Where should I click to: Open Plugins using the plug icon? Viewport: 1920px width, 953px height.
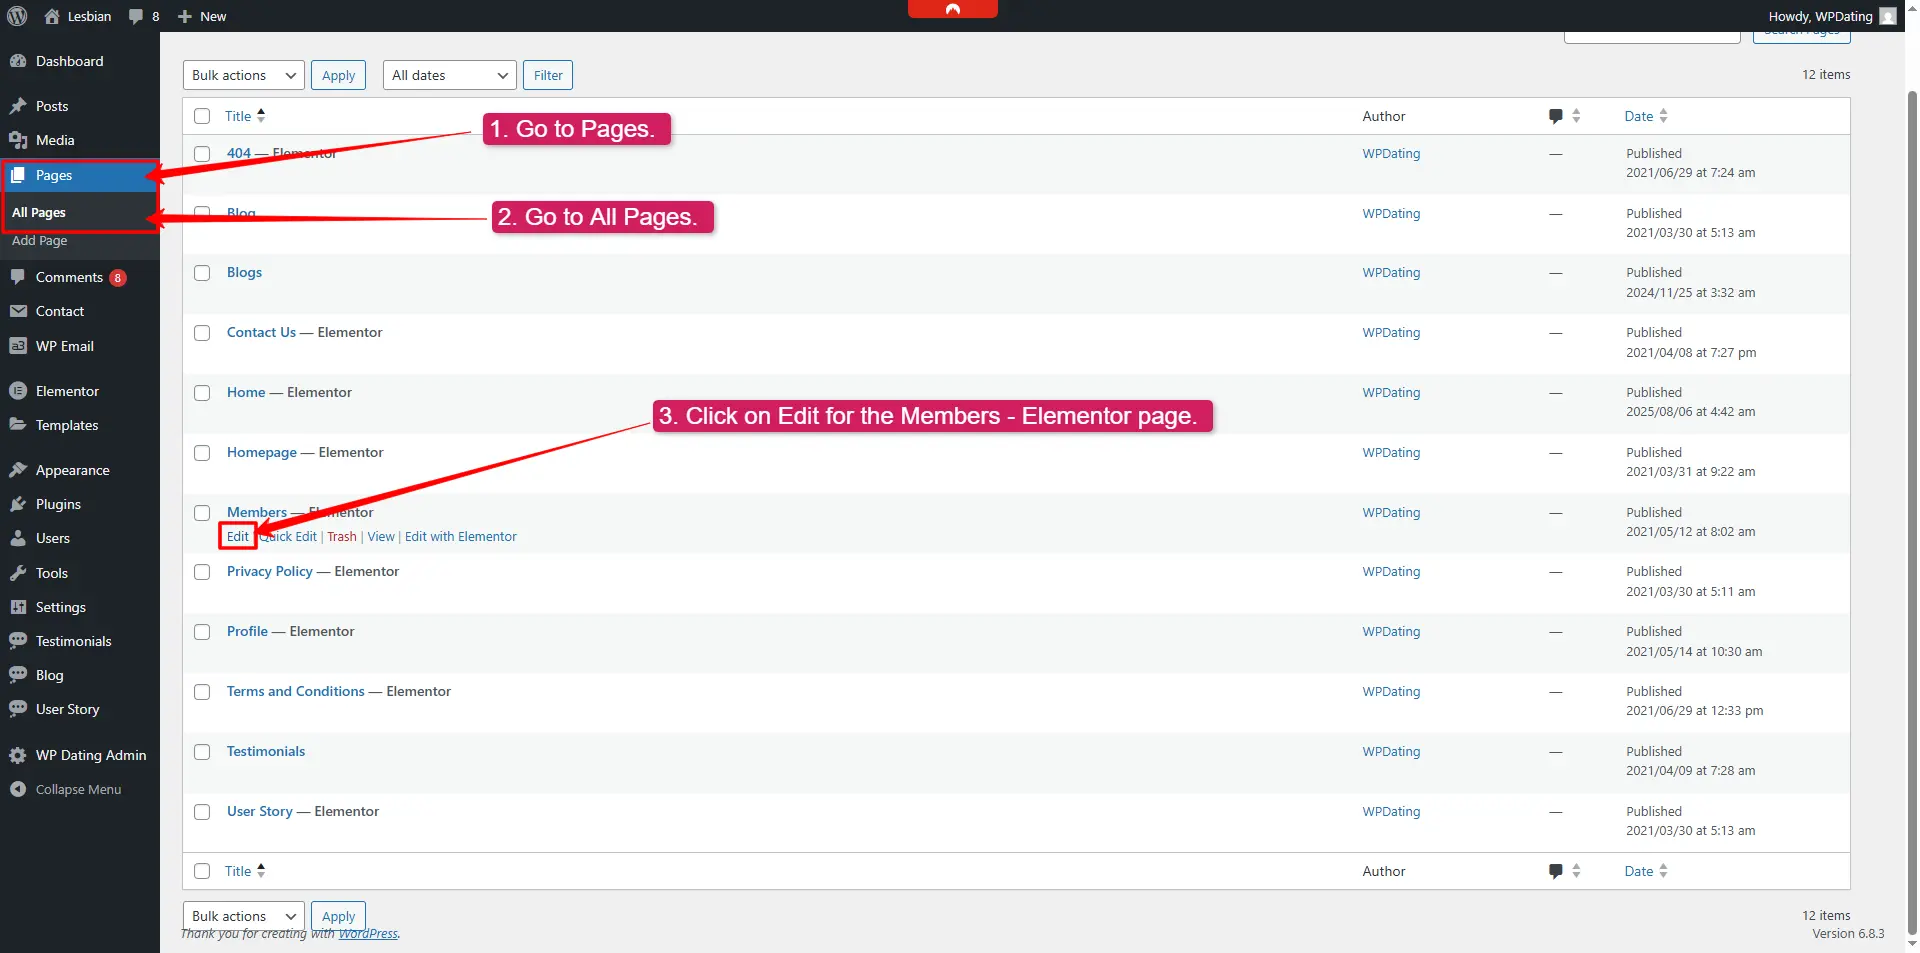(18, 504)
